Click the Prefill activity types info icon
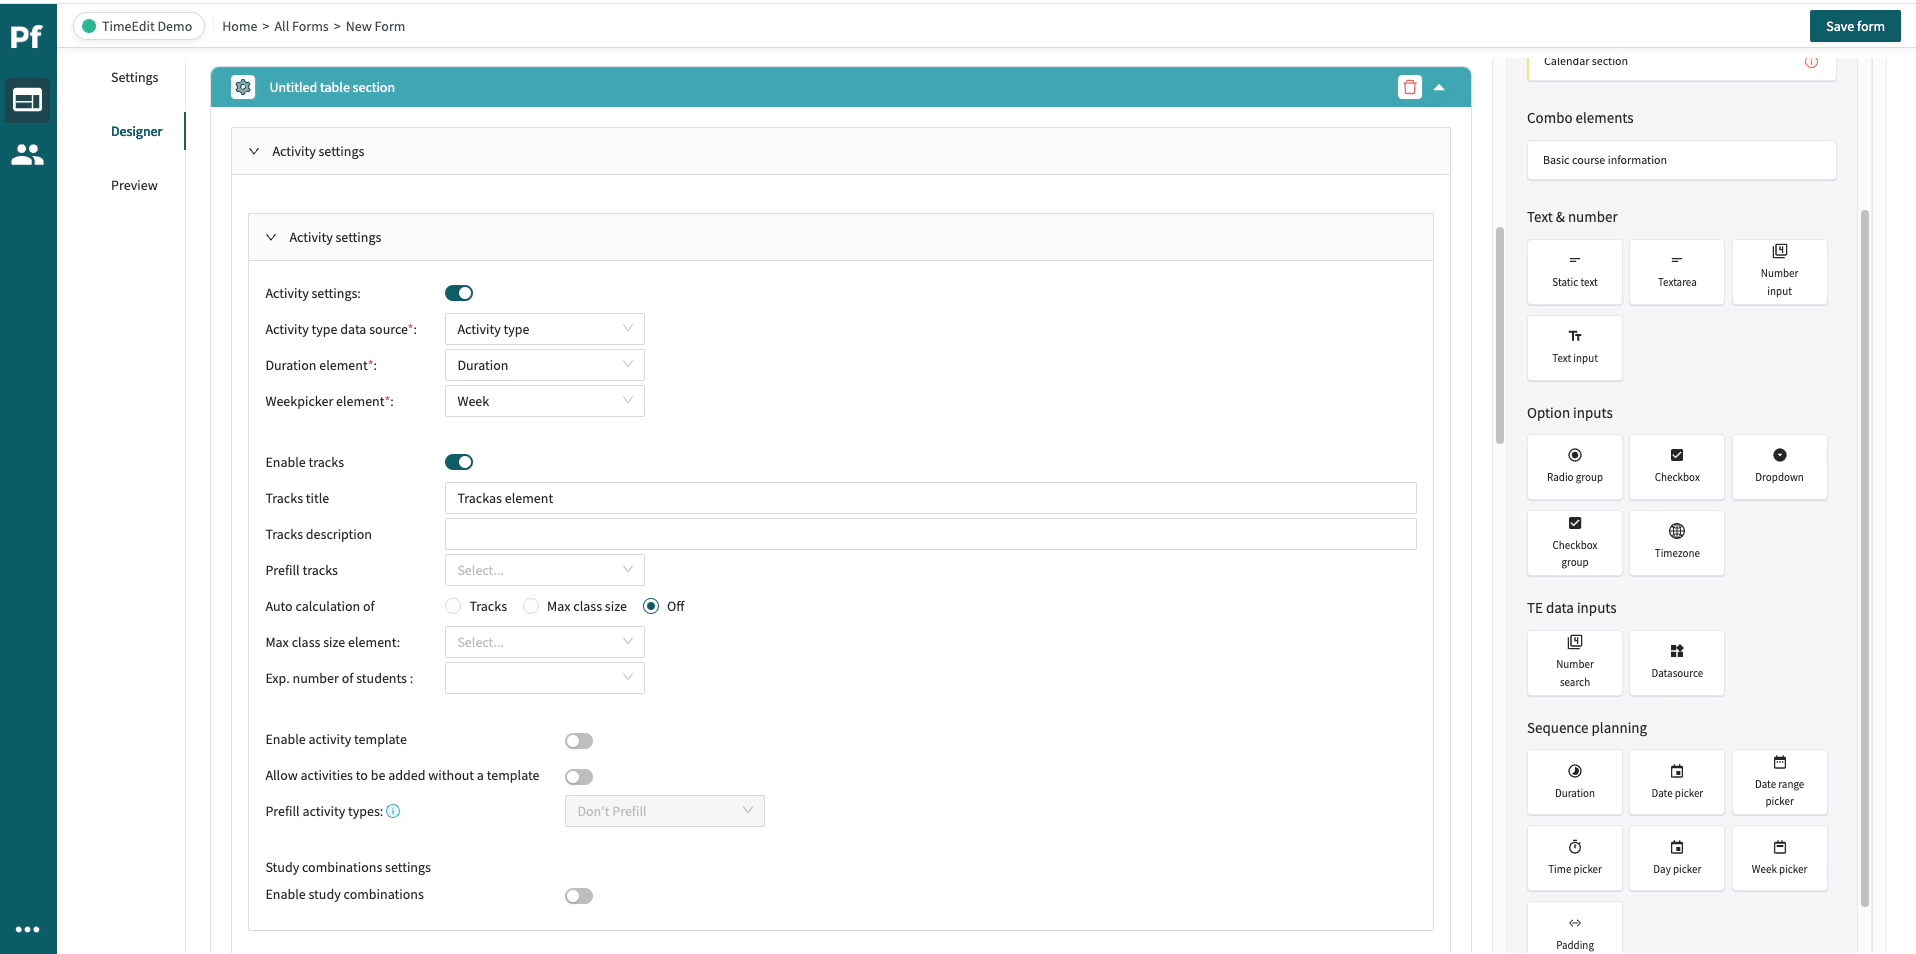This screenshot has width=1916, height=954. 393,811
